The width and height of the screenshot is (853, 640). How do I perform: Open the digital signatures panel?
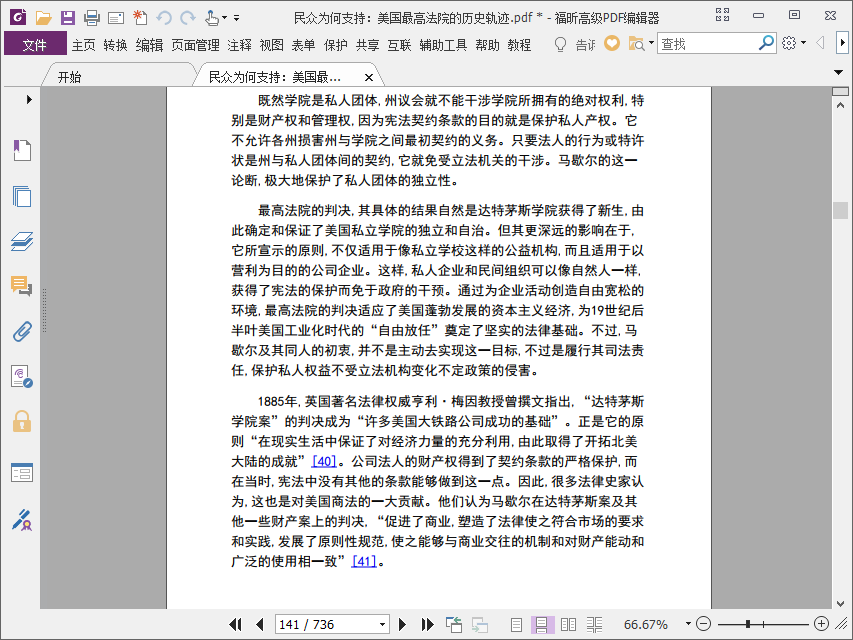[x=22, y=376]
